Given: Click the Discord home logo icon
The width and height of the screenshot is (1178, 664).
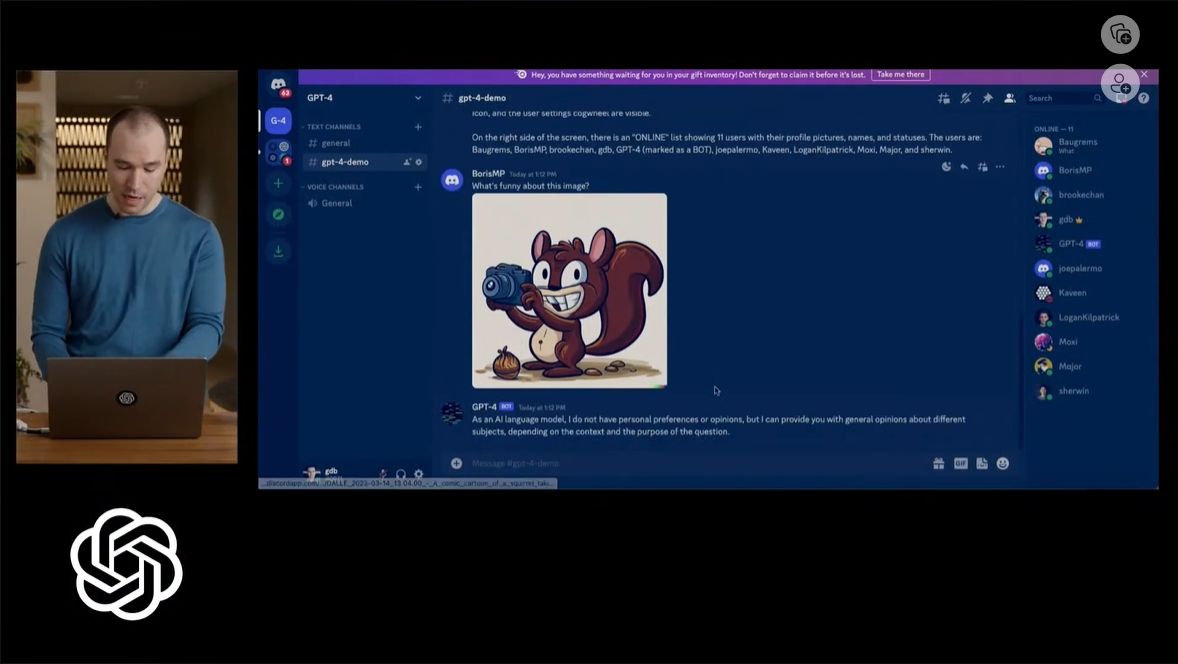Looking at the screenshot, I should (x=278, y=85).
